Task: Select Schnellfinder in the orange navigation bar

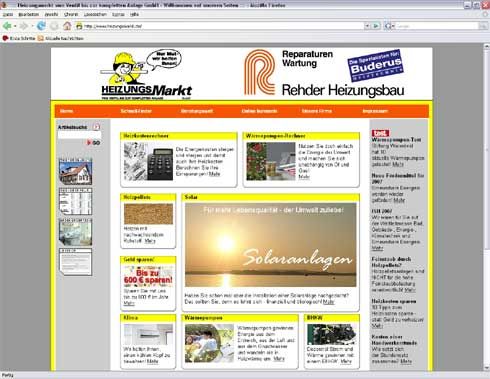Action: [x=136, y=111]
